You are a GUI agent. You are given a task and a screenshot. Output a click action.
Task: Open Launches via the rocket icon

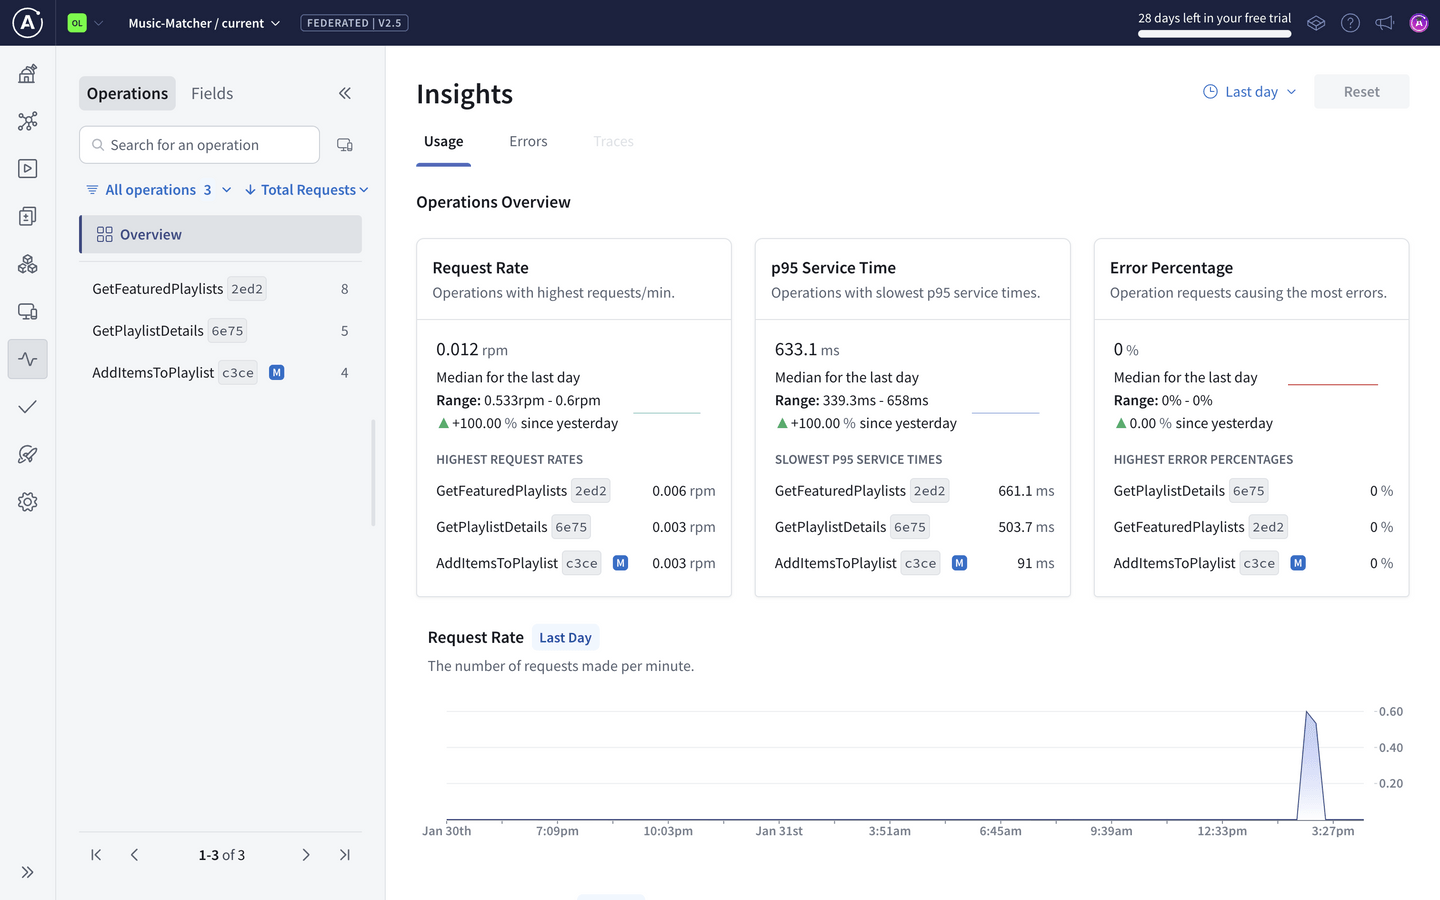pos(27,454)
